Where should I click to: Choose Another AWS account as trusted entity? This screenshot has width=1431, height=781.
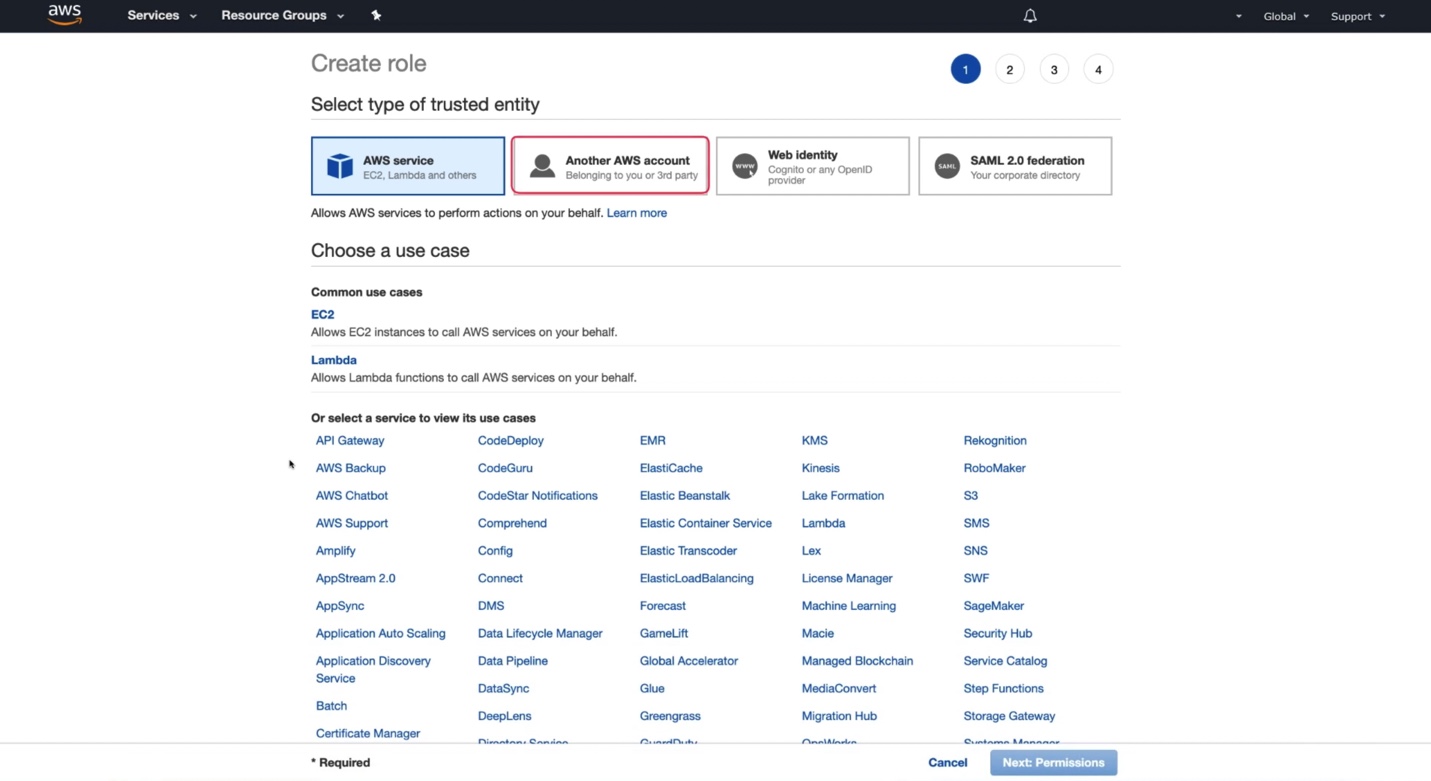(x=610, y=166)
